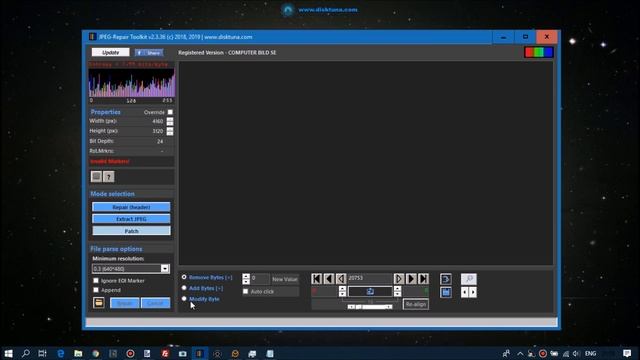Click the magnifier search icon
640x360 pixels.
[x=469, y=279]
